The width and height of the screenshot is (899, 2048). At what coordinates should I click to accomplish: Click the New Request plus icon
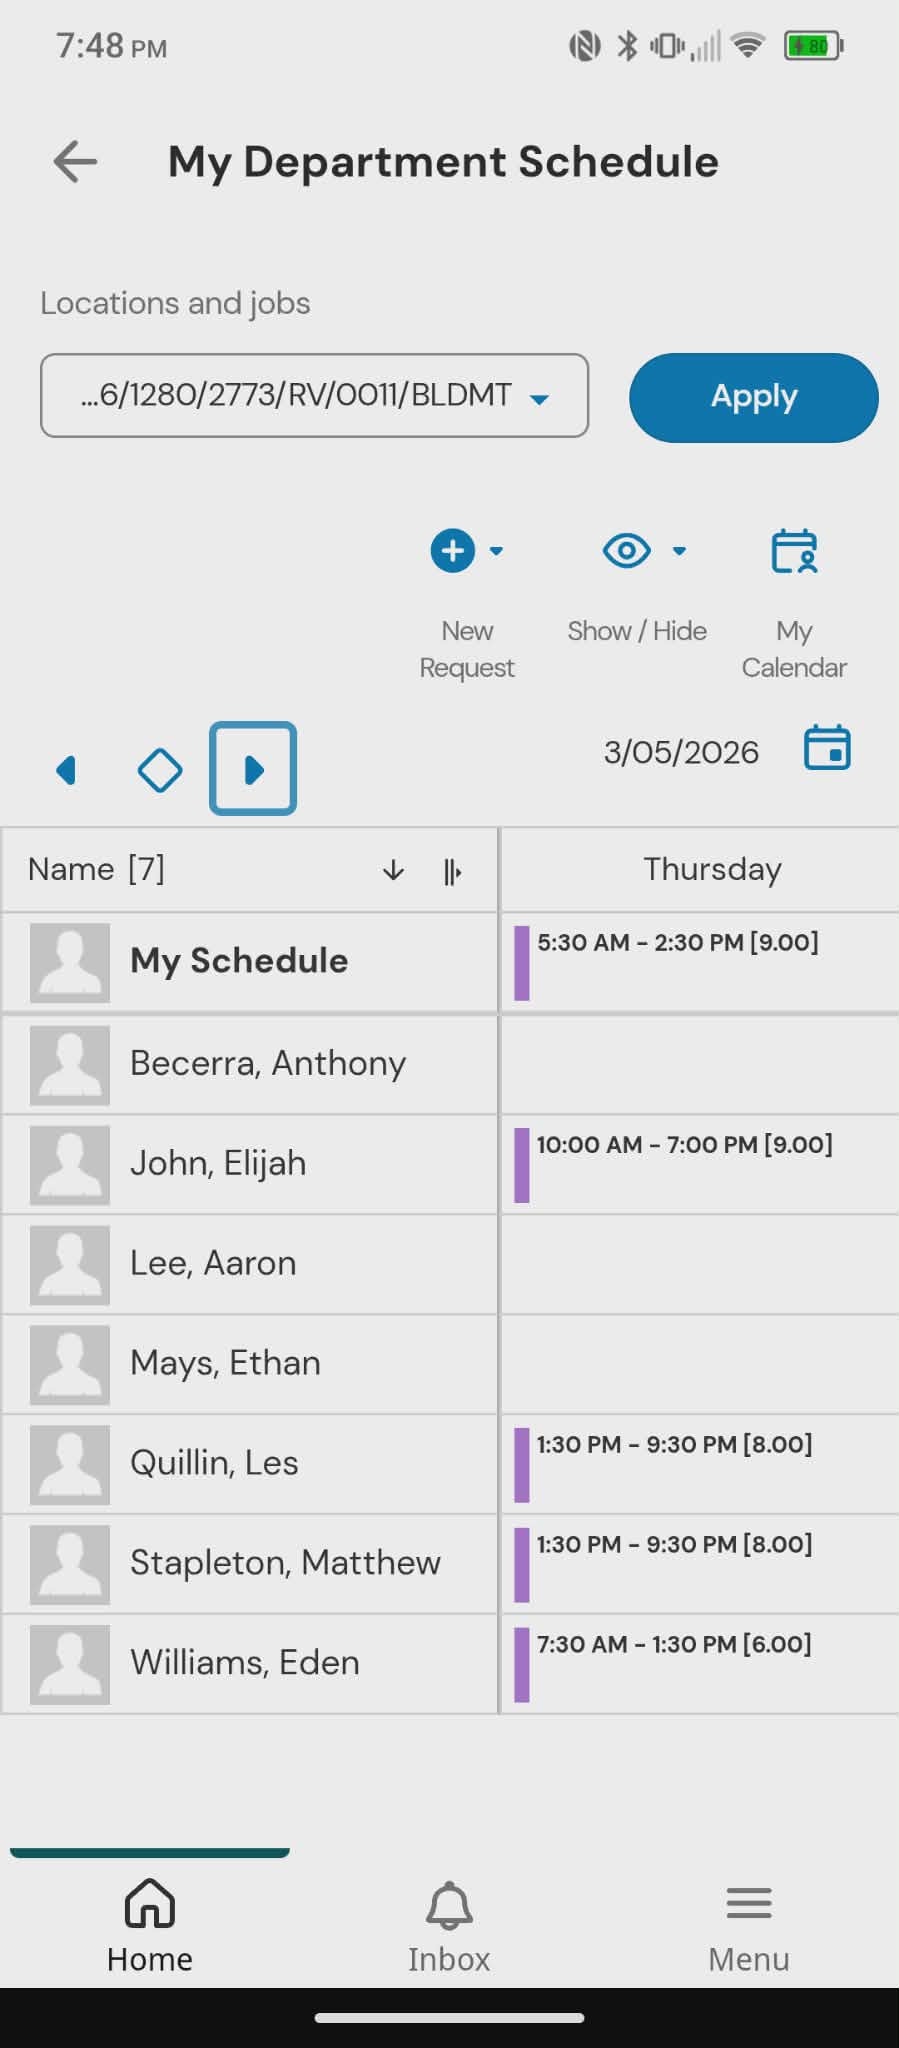click(452, 551)
